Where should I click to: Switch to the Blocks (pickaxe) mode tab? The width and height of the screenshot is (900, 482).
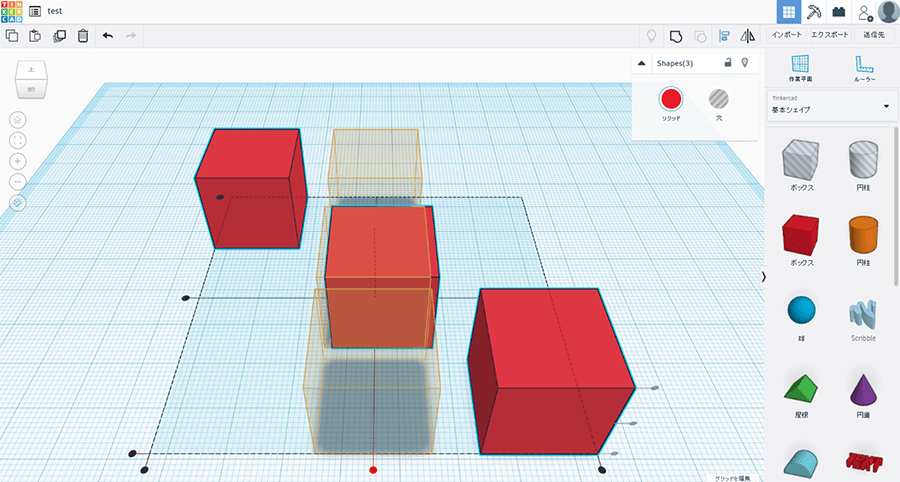tap(814, 11)
